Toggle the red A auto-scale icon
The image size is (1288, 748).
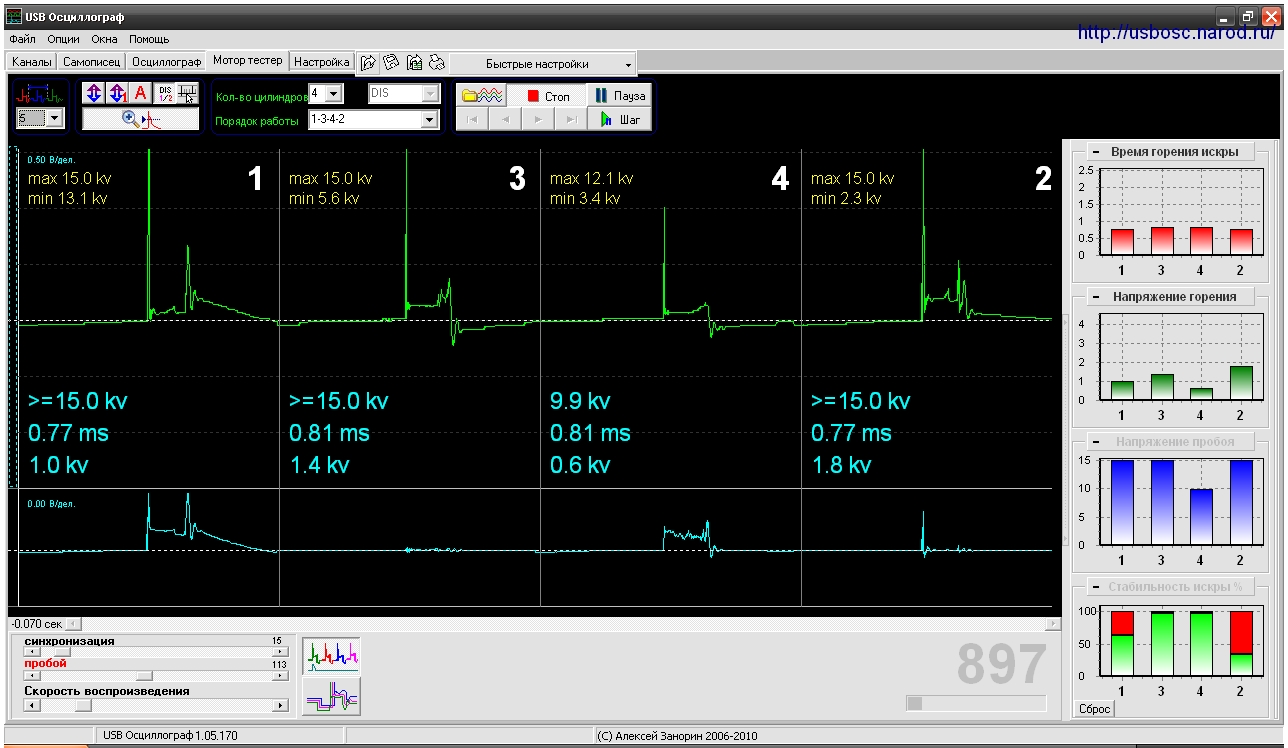(140, 93)
